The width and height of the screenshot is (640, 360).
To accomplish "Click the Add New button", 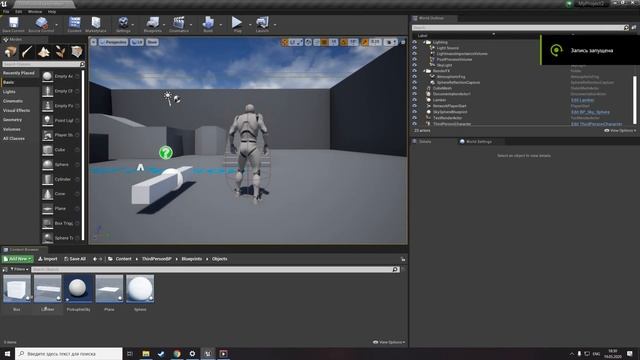I will pyautogui.click(x=17, y=259).
